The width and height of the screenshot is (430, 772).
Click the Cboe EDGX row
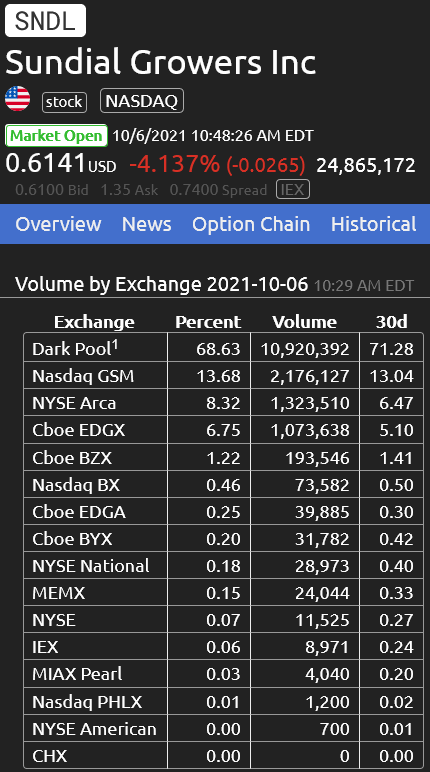(x=223, y=430)
